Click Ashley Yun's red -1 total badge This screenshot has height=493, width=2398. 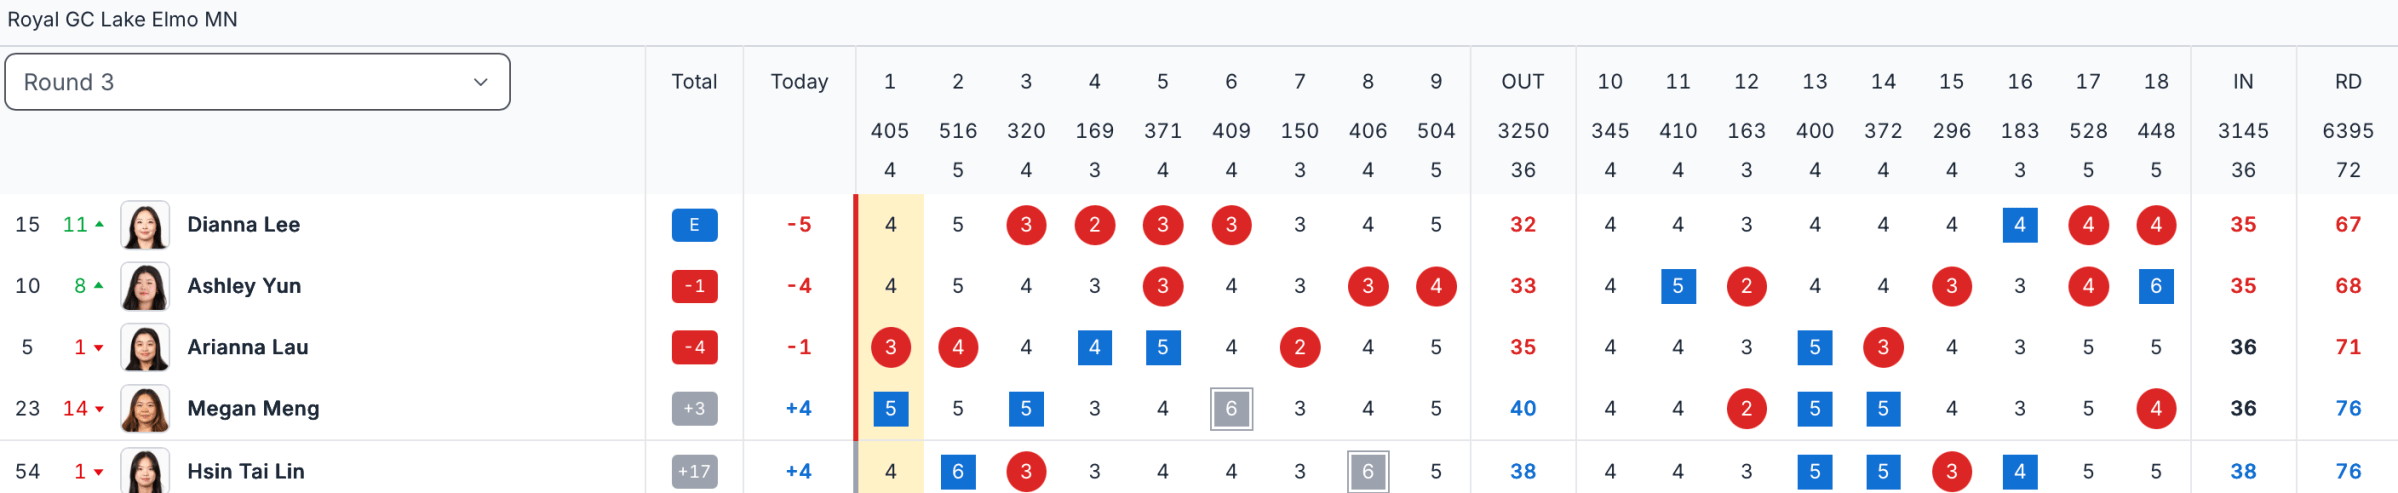pos(694,286)
